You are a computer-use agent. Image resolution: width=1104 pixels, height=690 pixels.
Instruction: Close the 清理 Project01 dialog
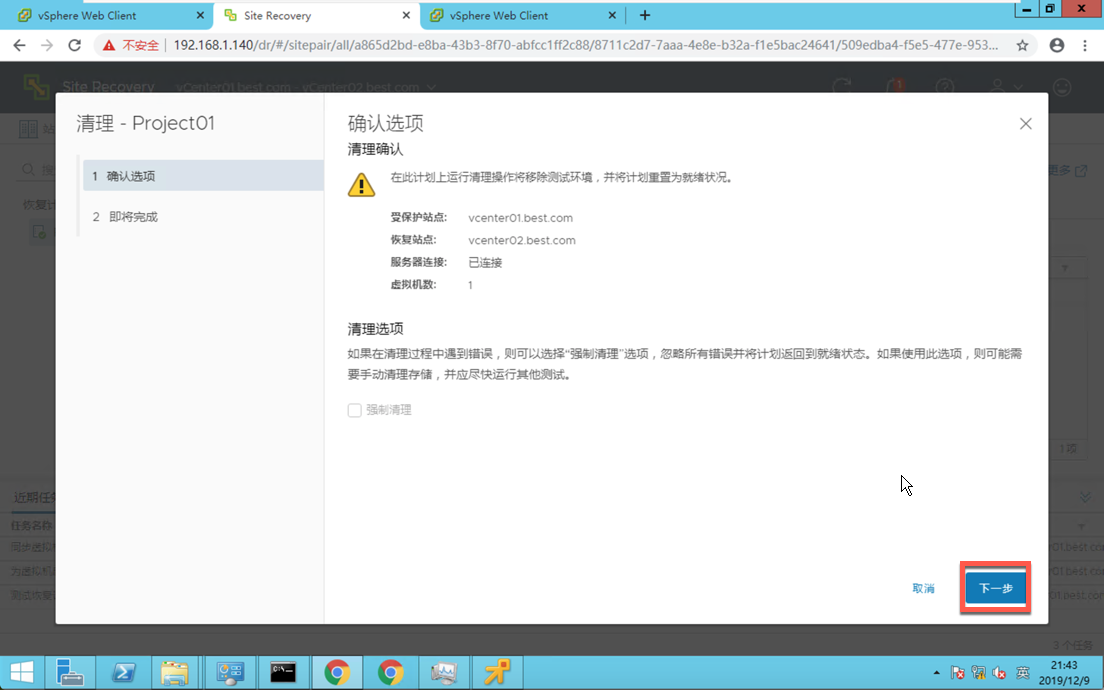[1025, 124]
